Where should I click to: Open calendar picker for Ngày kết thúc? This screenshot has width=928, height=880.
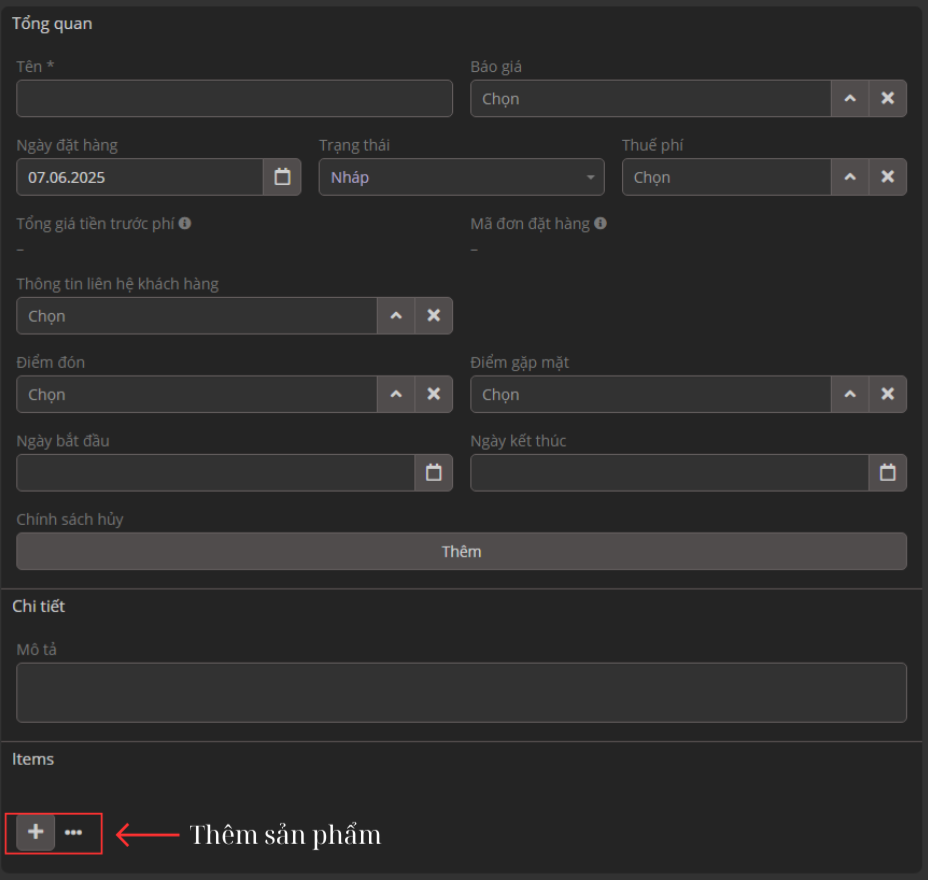click(x=887, y=473)
